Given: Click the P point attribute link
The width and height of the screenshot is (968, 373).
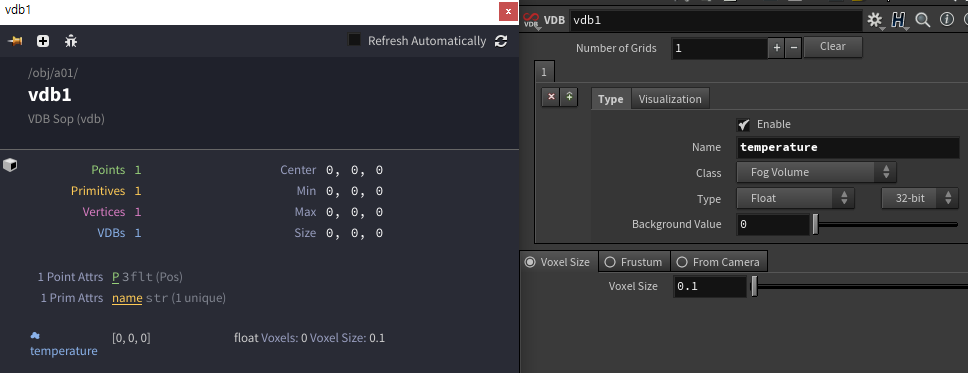Looking at the screenshot, I should 115,277.
